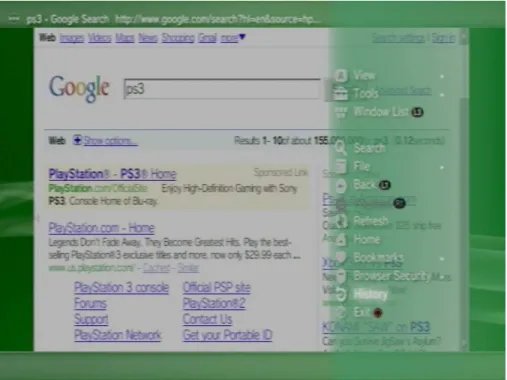This screenshot has height=380, width=507.
Task: Go Home using the house icon
Action: pos(341,239)
